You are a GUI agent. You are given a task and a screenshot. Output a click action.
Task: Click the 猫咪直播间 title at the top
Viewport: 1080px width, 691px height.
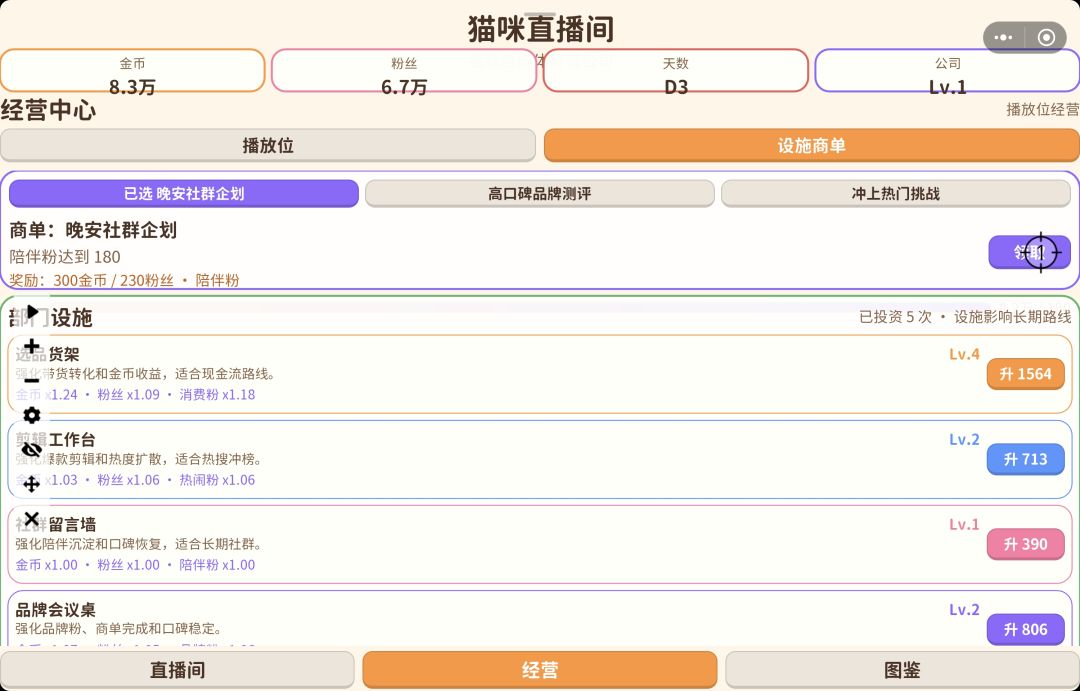pyautogui.click(x=541, y=29)
